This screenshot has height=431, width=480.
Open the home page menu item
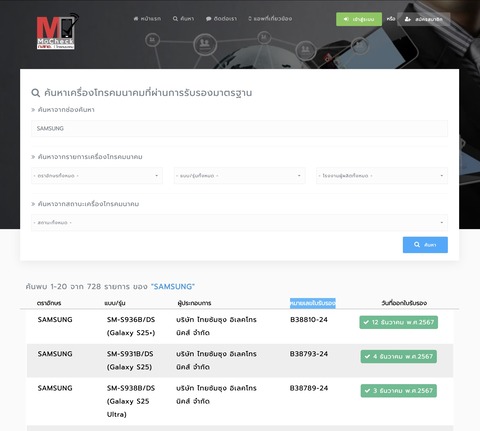click(147, 19)
